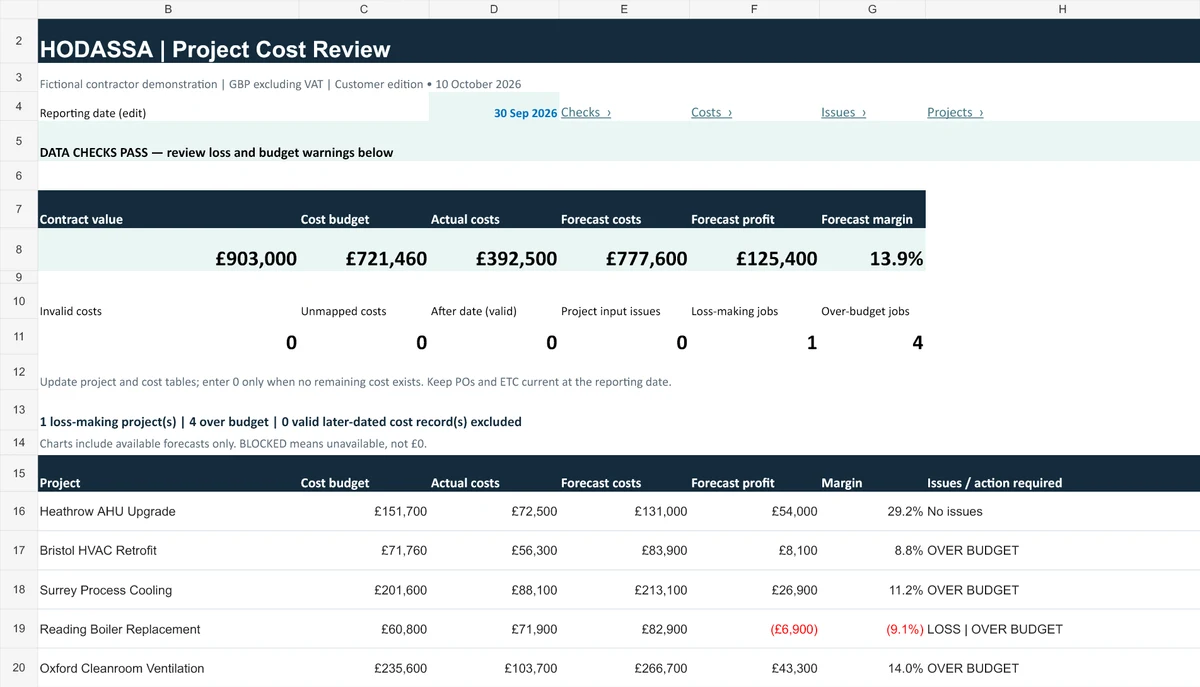This screenshot has width=1200, height=687.
Task: Click the Bristol HVAC Retrofit project name
Action: [98, 550]
